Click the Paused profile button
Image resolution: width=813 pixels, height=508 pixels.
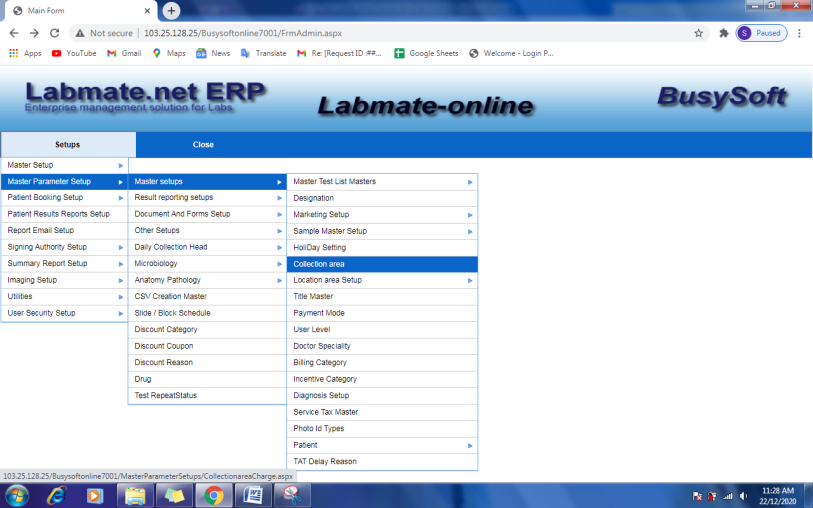tap(761, 33)
